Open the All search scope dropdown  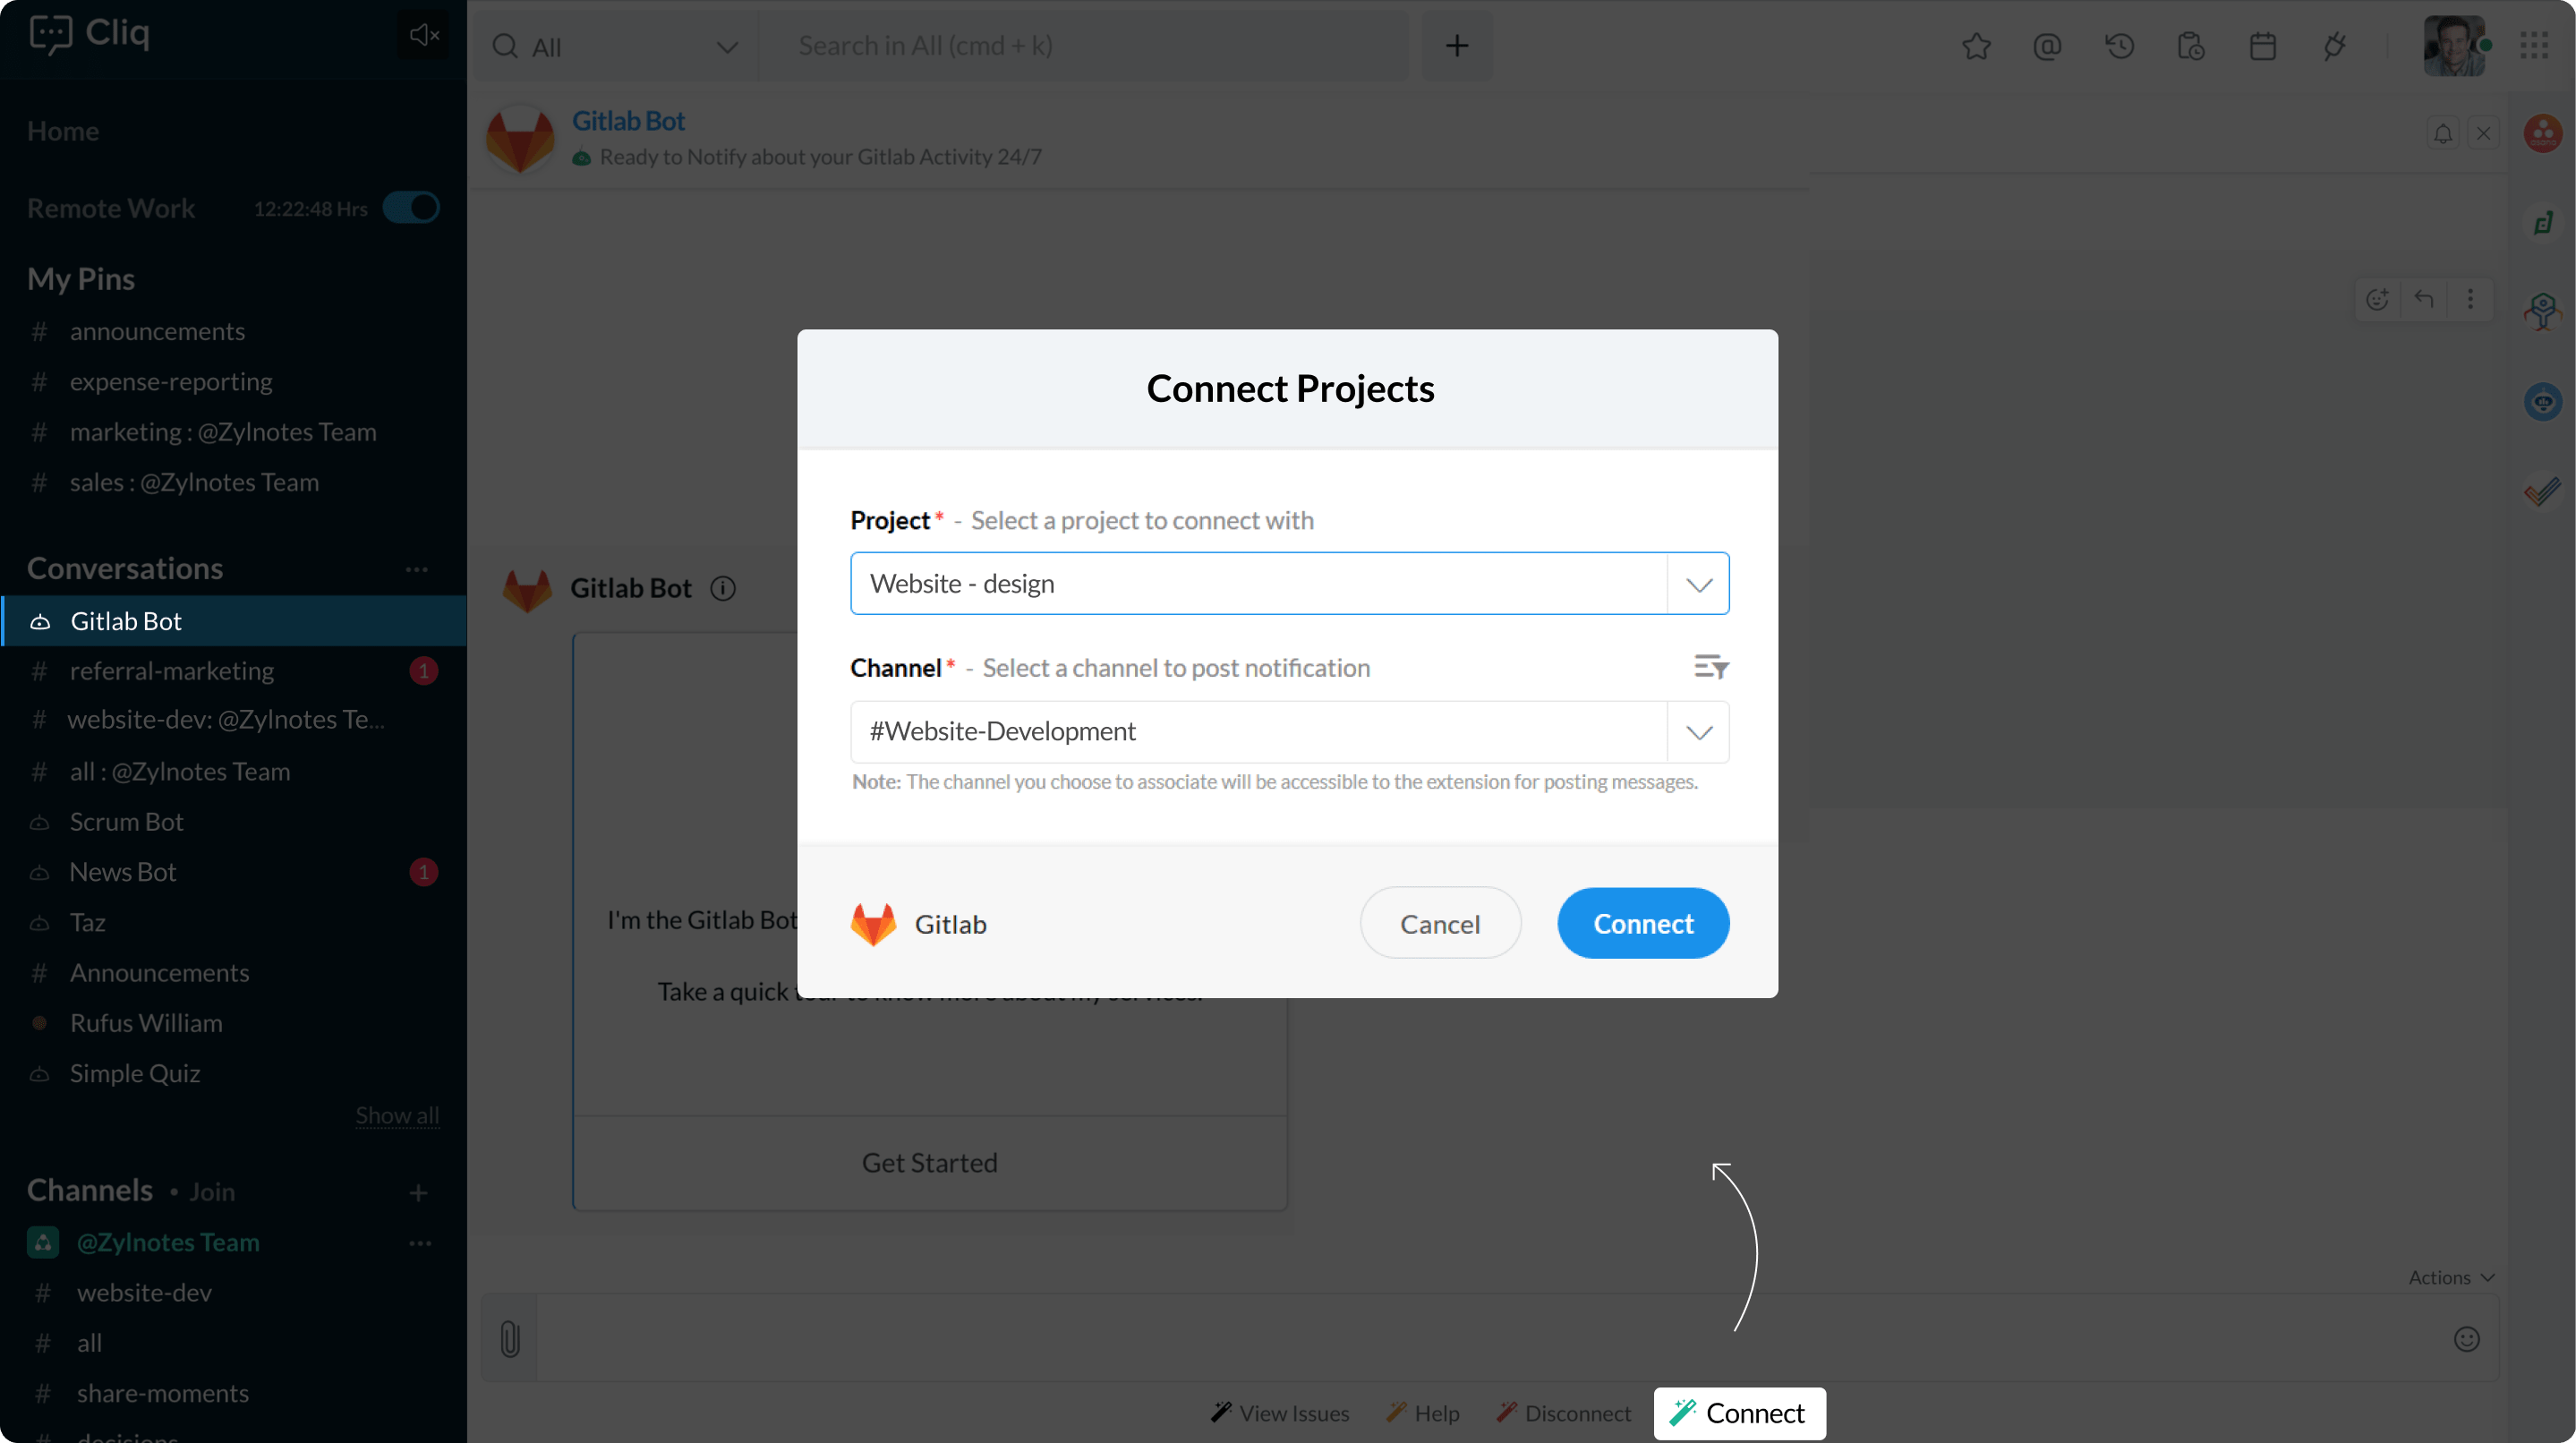(x=617, y=46)
